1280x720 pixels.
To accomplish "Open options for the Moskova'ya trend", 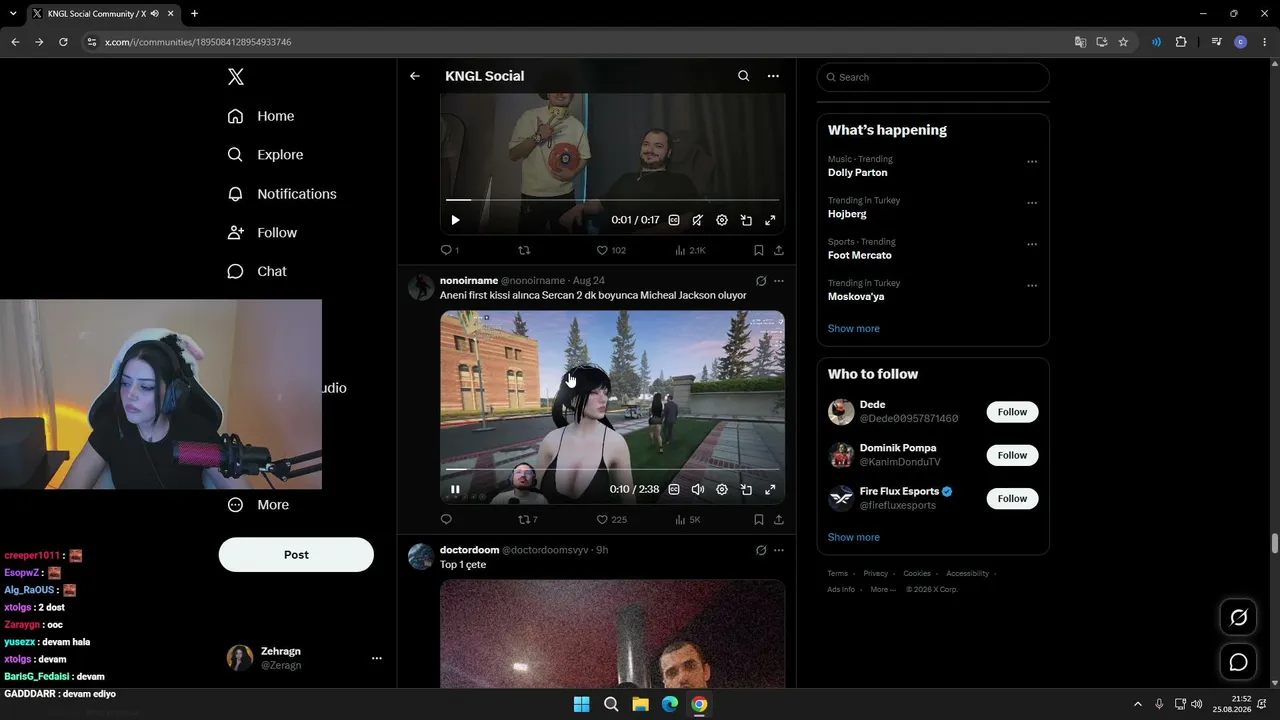I will tap(1032, 286).
